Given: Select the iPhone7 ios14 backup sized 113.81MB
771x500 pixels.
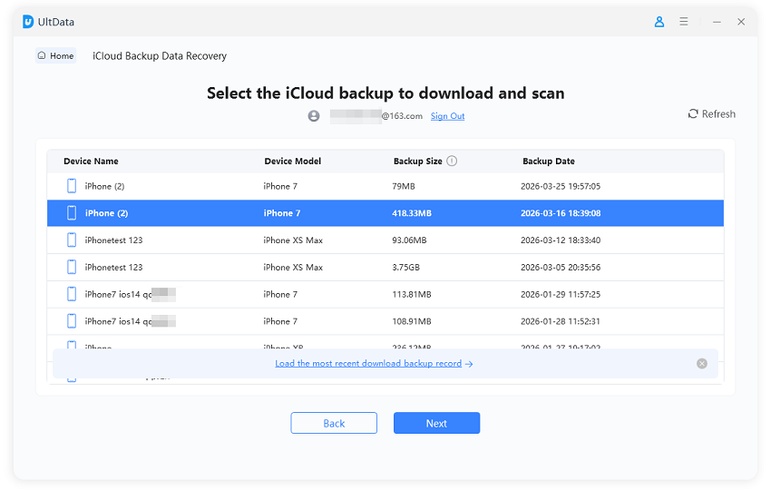Looking at the screenshot, I should [385, 294].
